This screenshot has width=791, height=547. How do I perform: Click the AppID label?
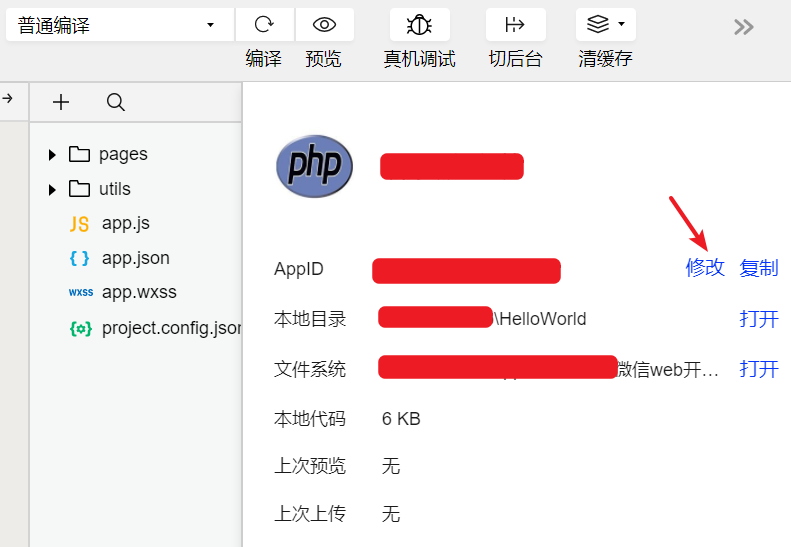pos(299,269)
